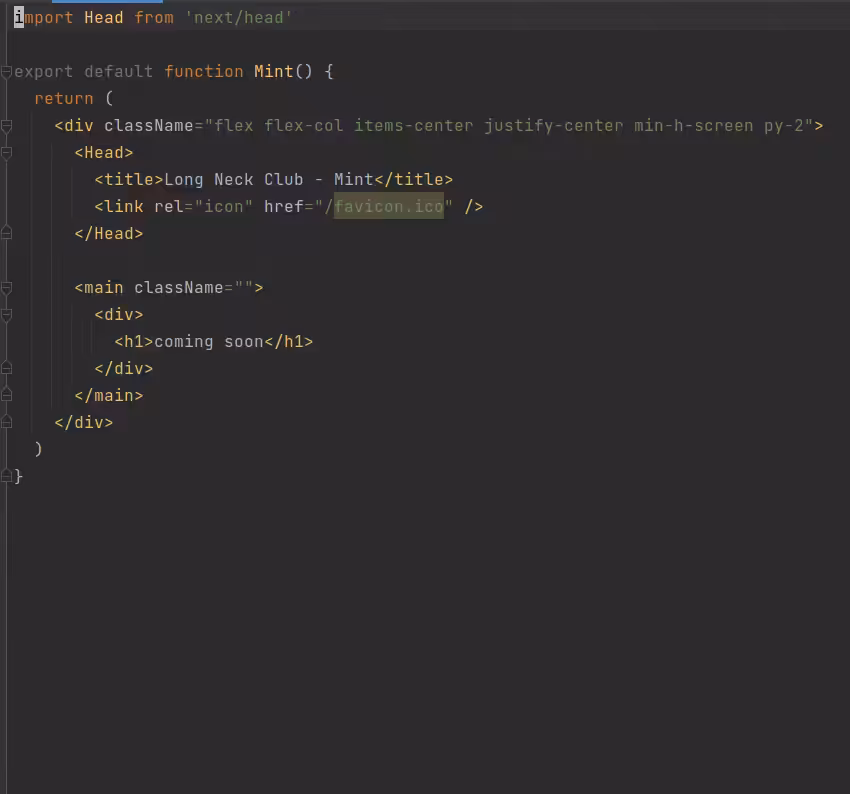Click the default keyword
This screenshot has width=850, height=794.
tap(119, 72)
